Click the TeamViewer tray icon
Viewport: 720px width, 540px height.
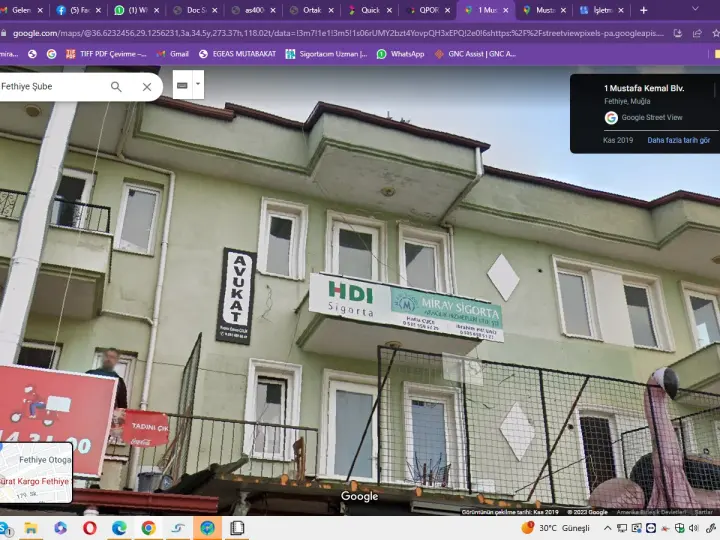651,528
